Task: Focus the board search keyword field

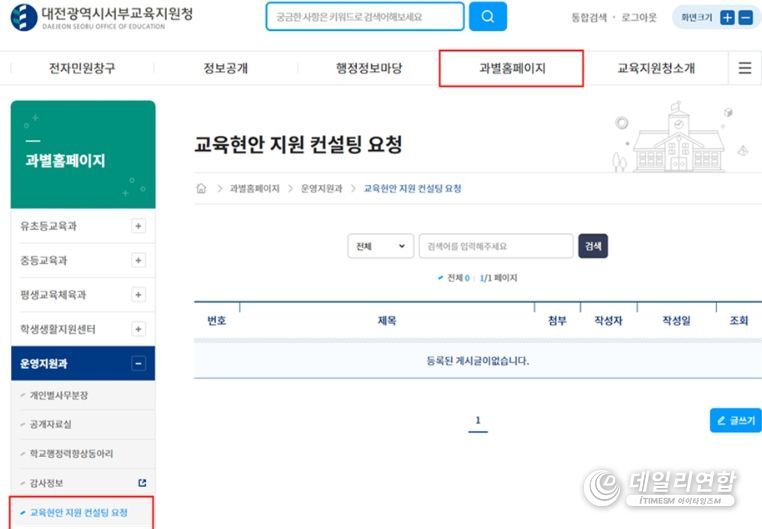Action: coord(495,246)
